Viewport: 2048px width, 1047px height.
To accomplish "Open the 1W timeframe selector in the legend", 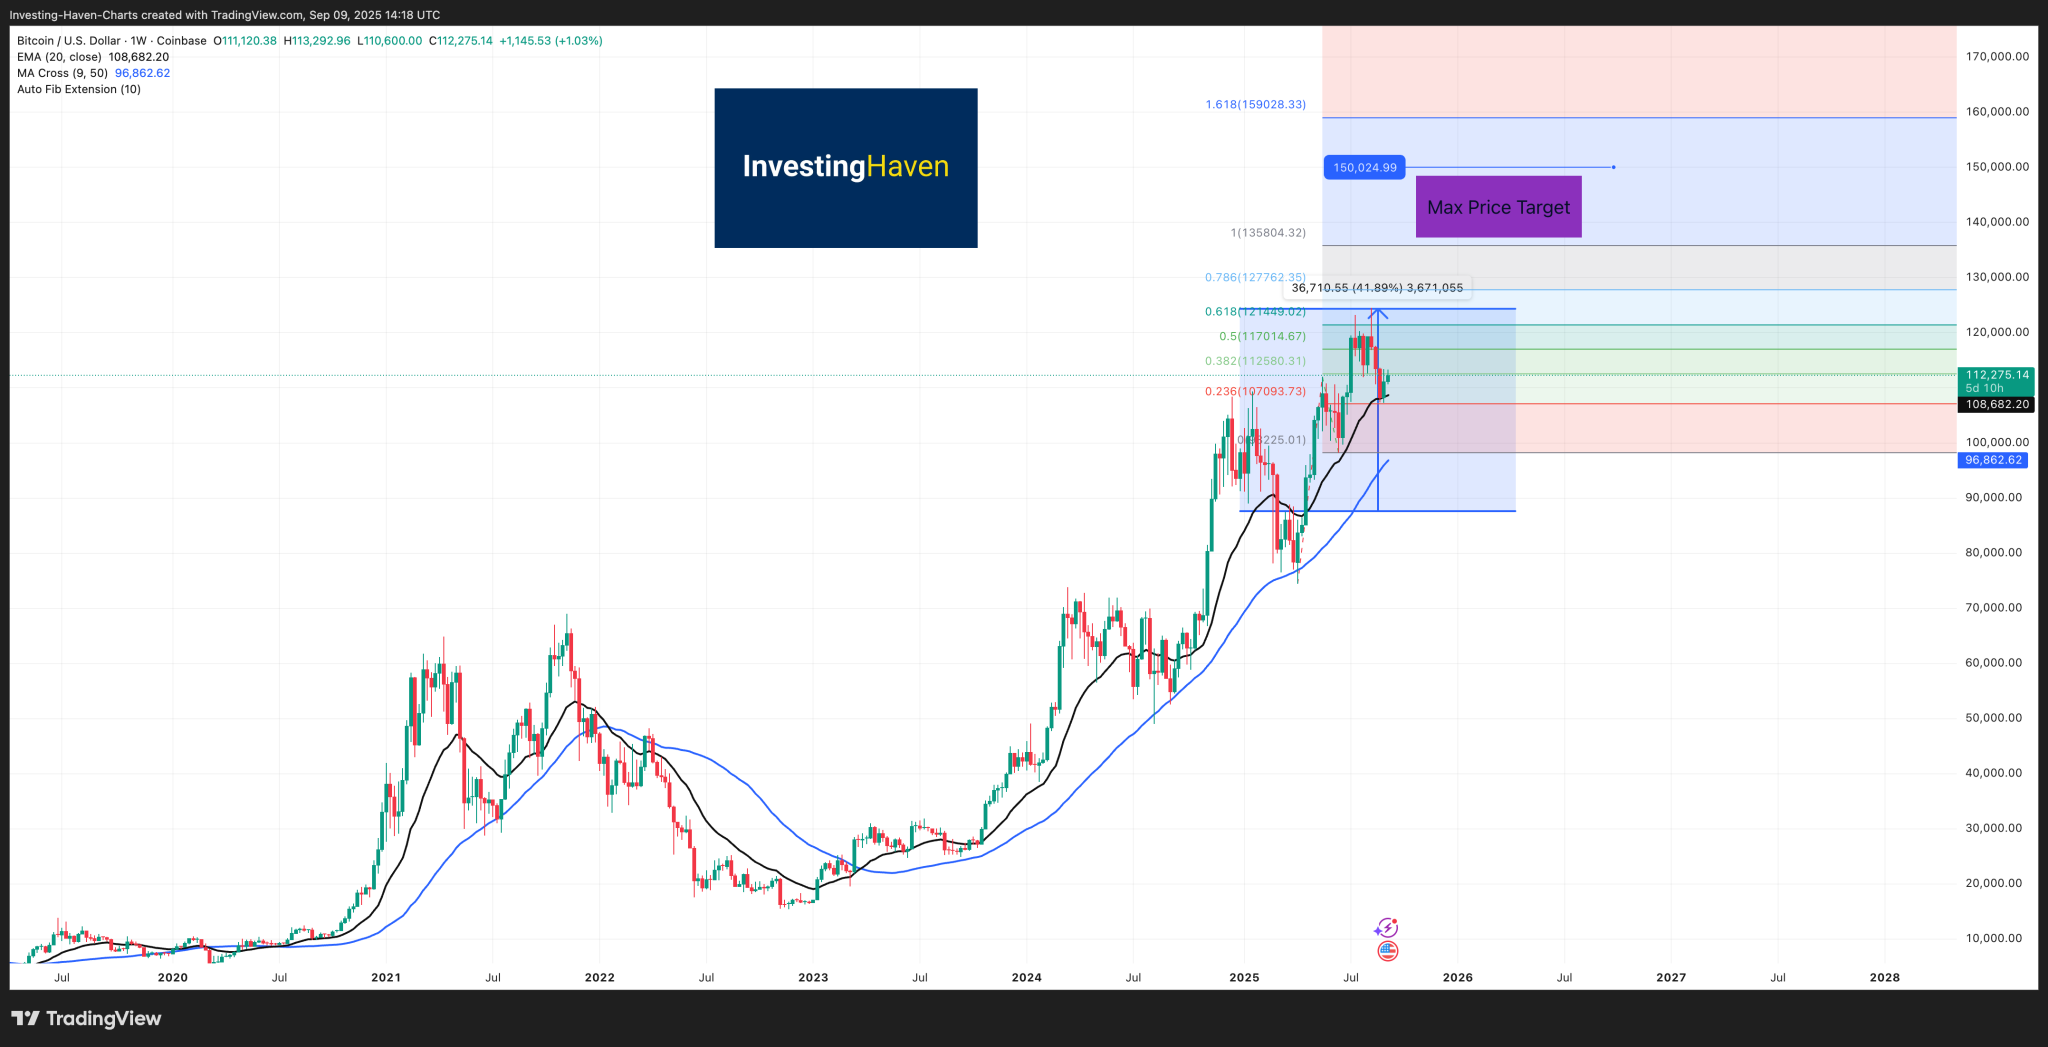I will tap(135, 41).
